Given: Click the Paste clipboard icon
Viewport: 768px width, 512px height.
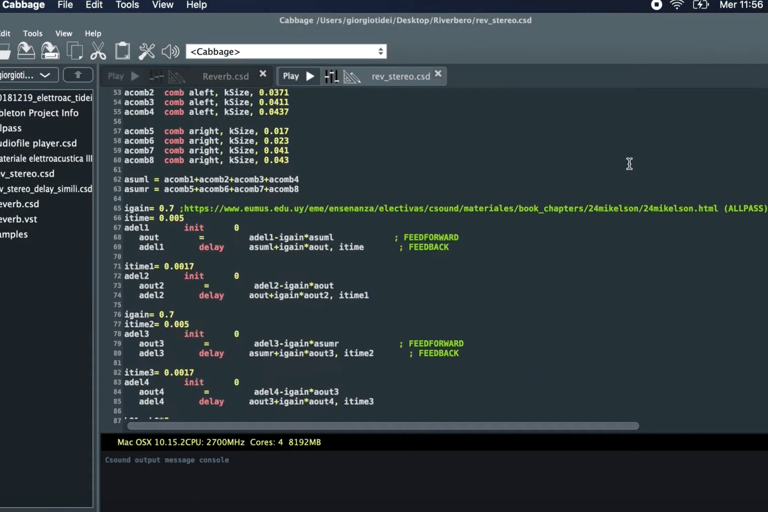Looking at the screenshot, I should [x=122, y=51].
